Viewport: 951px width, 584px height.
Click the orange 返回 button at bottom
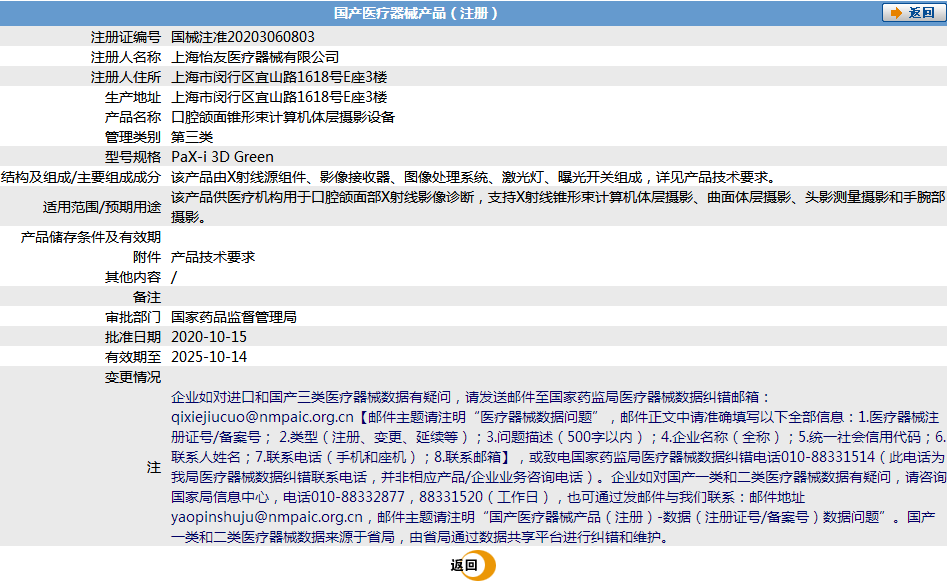[472, 565]
